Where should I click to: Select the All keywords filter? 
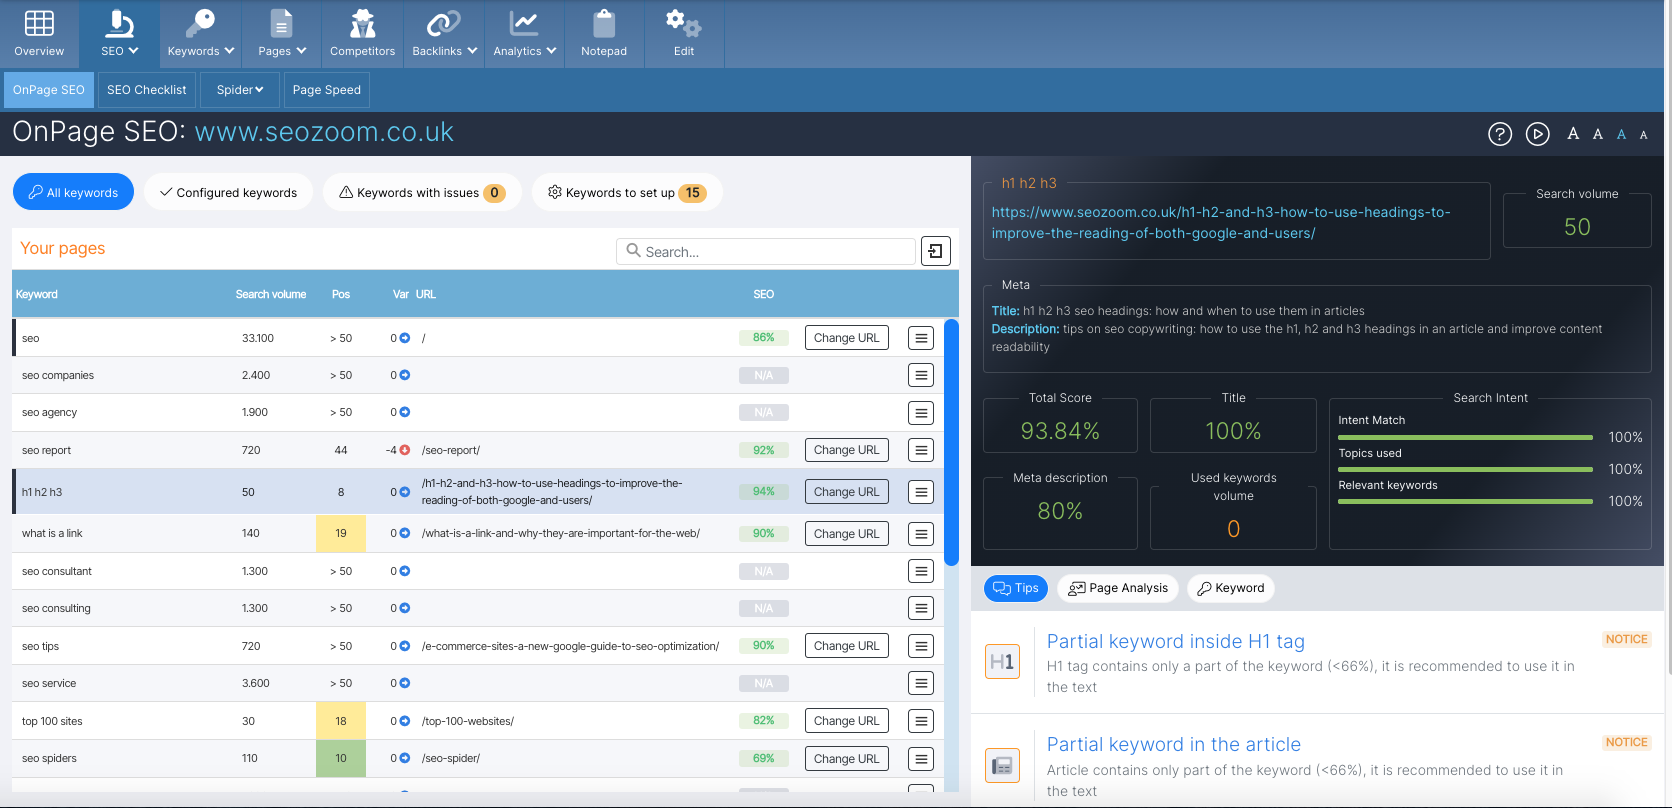[x=73, y=192]
